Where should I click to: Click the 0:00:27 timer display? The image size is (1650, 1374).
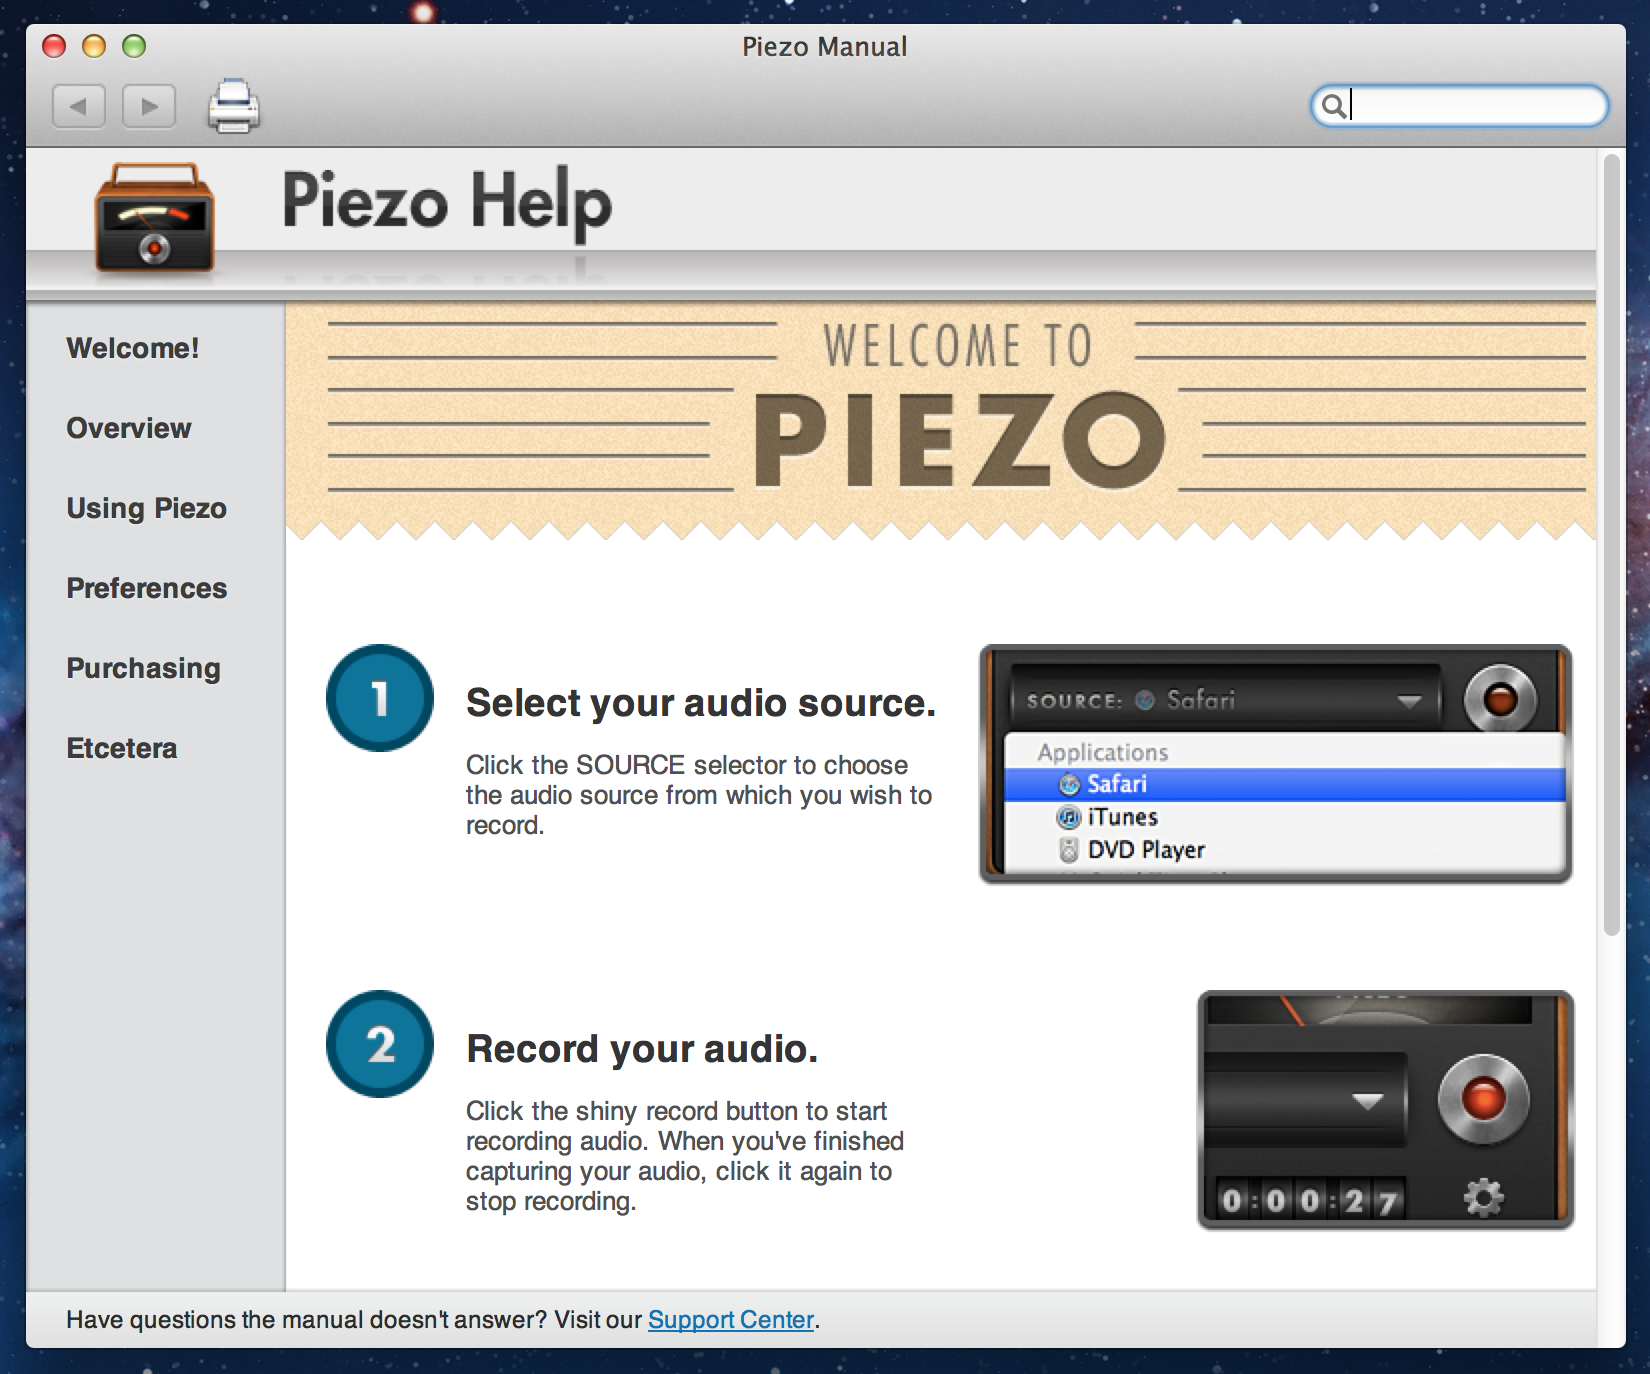point(1310,1199)
